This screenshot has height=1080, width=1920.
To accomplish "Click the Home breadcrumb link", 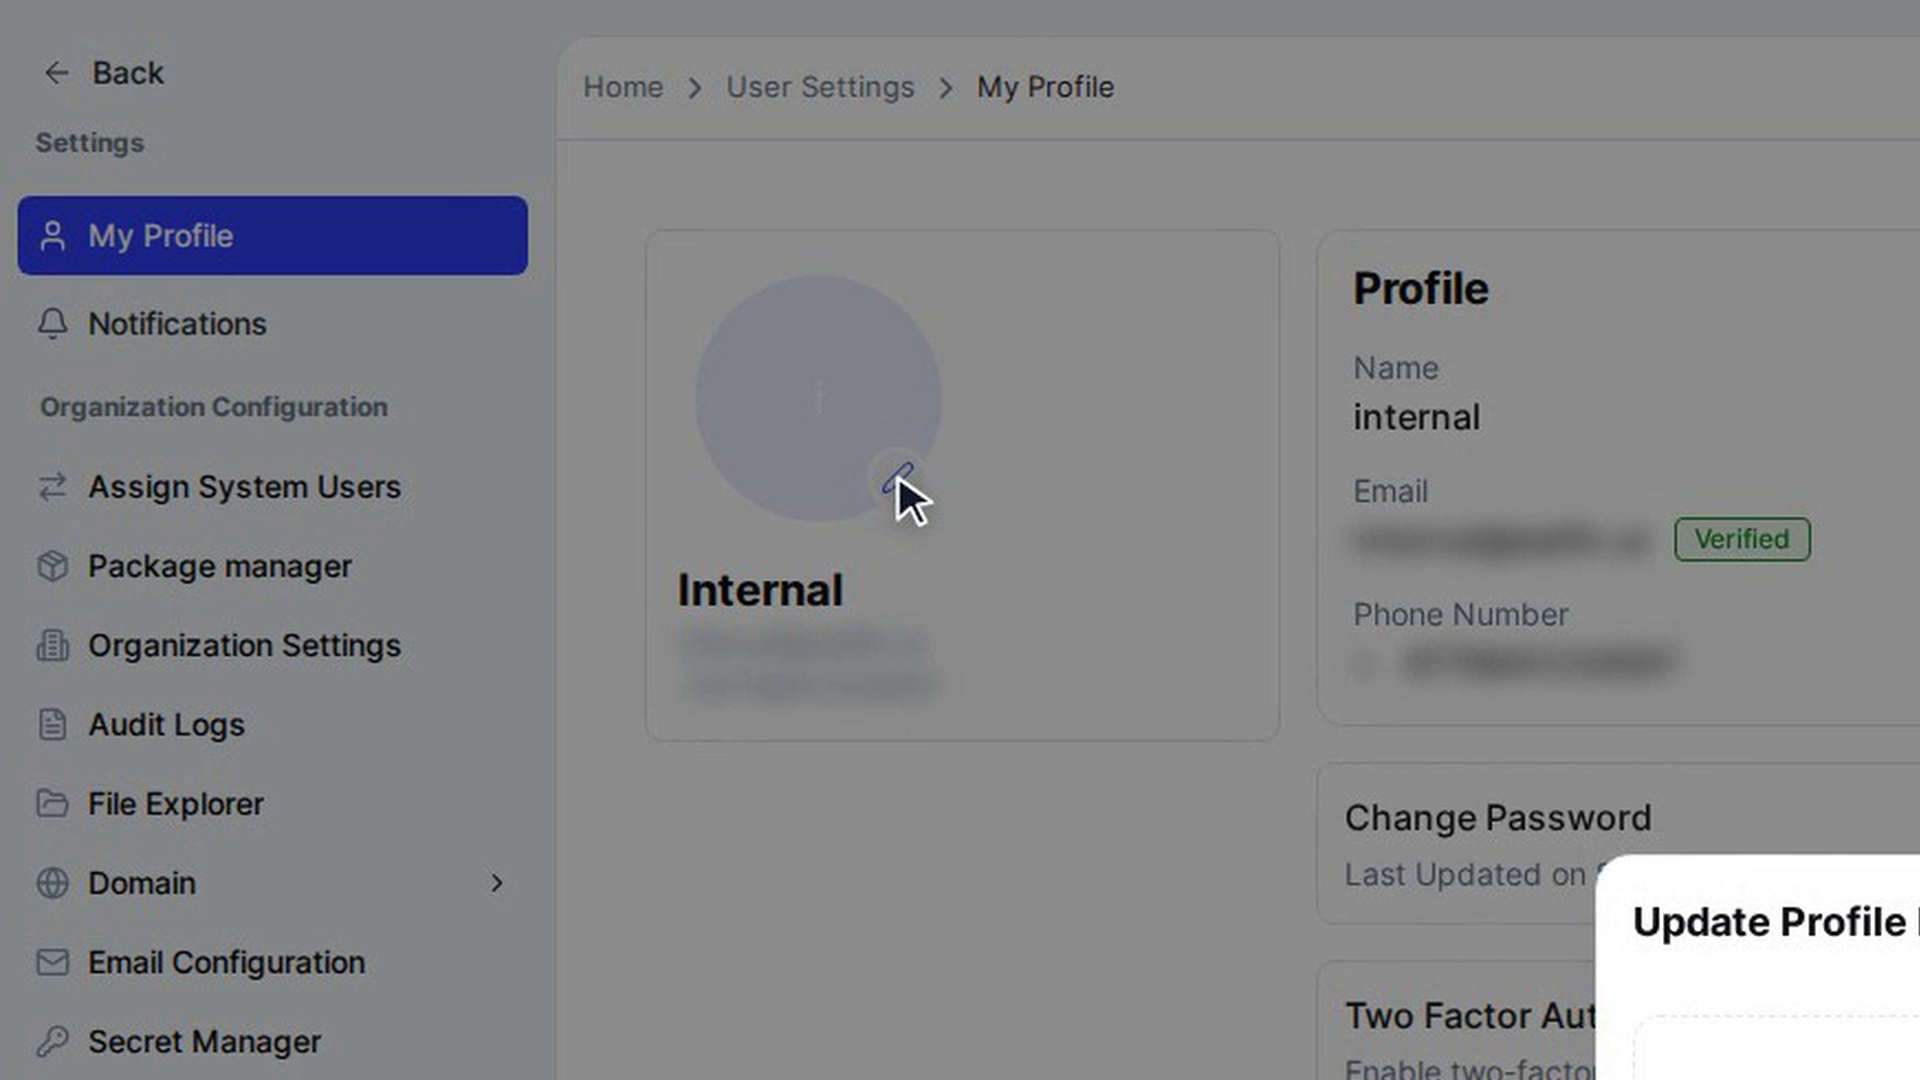I will (x=623, y=87).
